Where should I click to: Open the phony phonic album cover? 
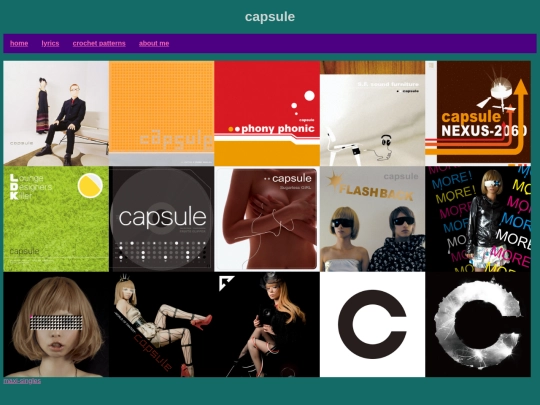(x=267, y=113)
